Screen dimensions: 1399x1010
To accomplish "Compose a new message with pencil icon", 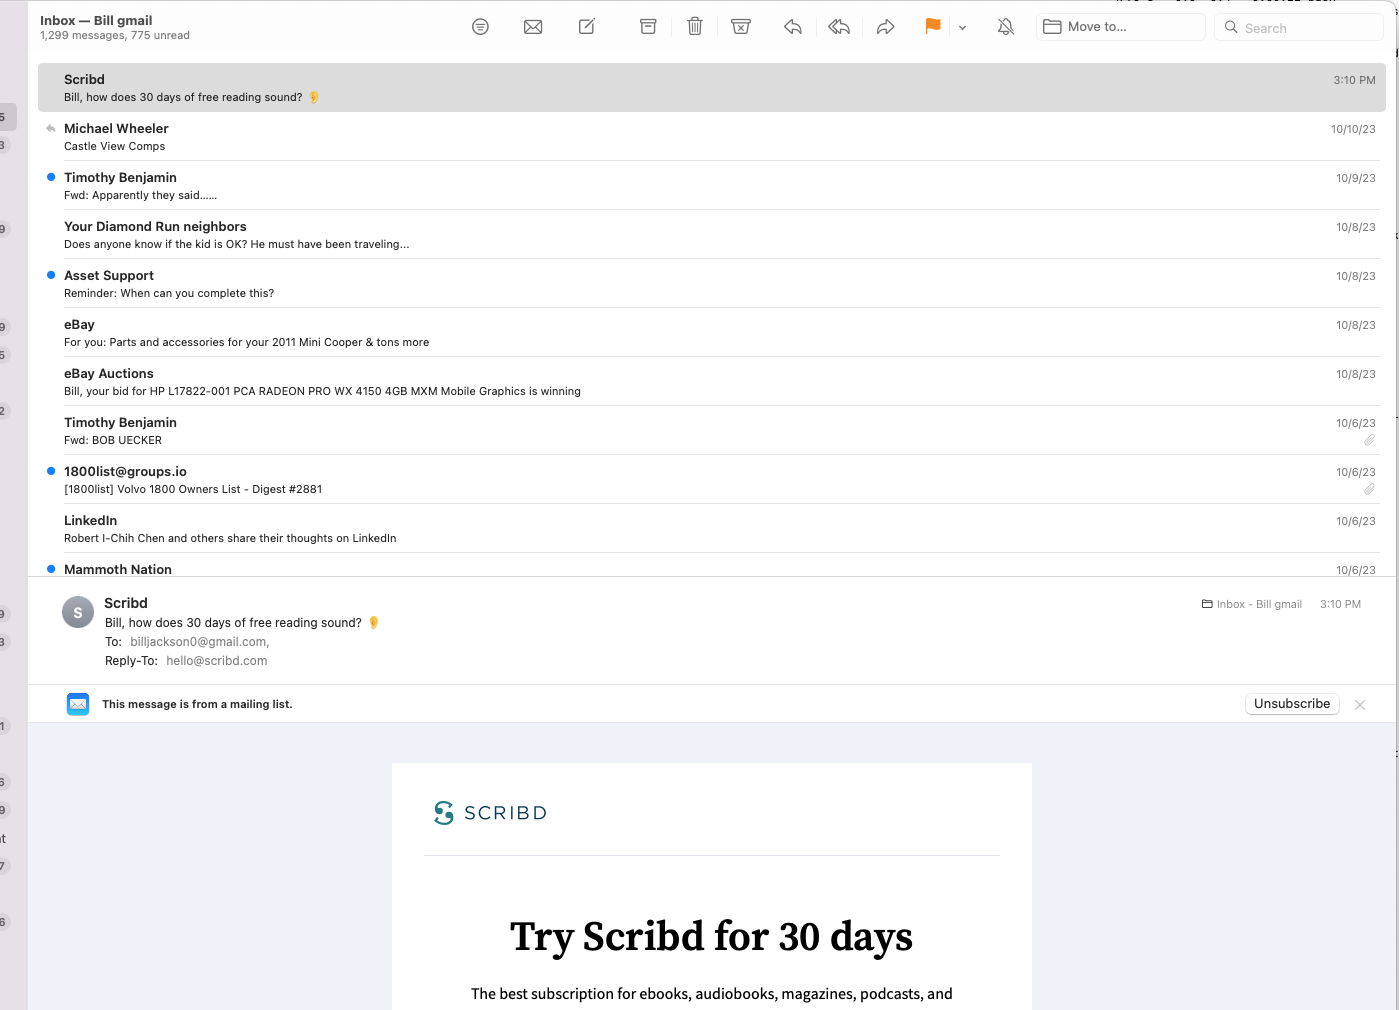I will tap(587, 27).
